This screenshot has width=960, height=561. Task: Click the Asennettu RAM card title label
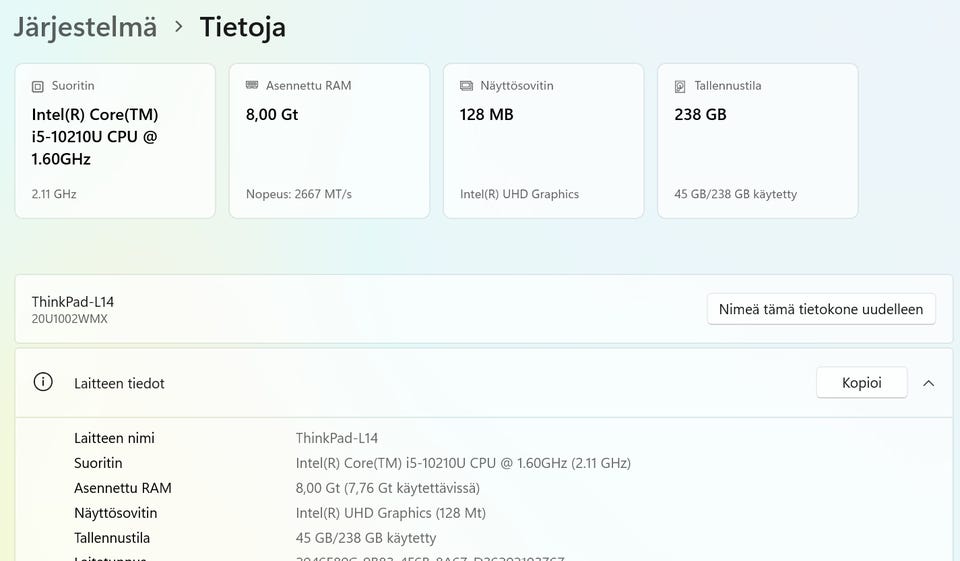[x=309, y=86]
